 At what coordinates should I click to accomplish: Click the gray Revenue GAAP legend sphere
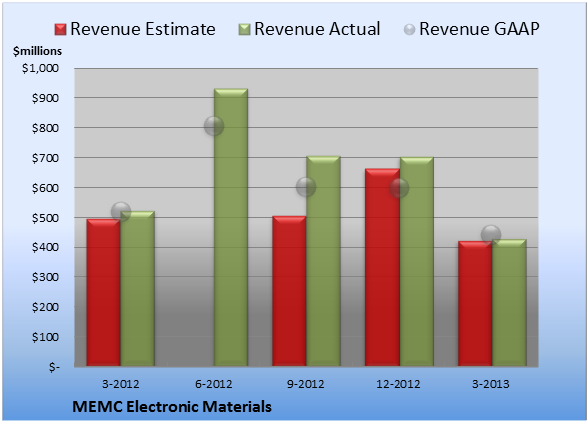[x=410, y=30]
